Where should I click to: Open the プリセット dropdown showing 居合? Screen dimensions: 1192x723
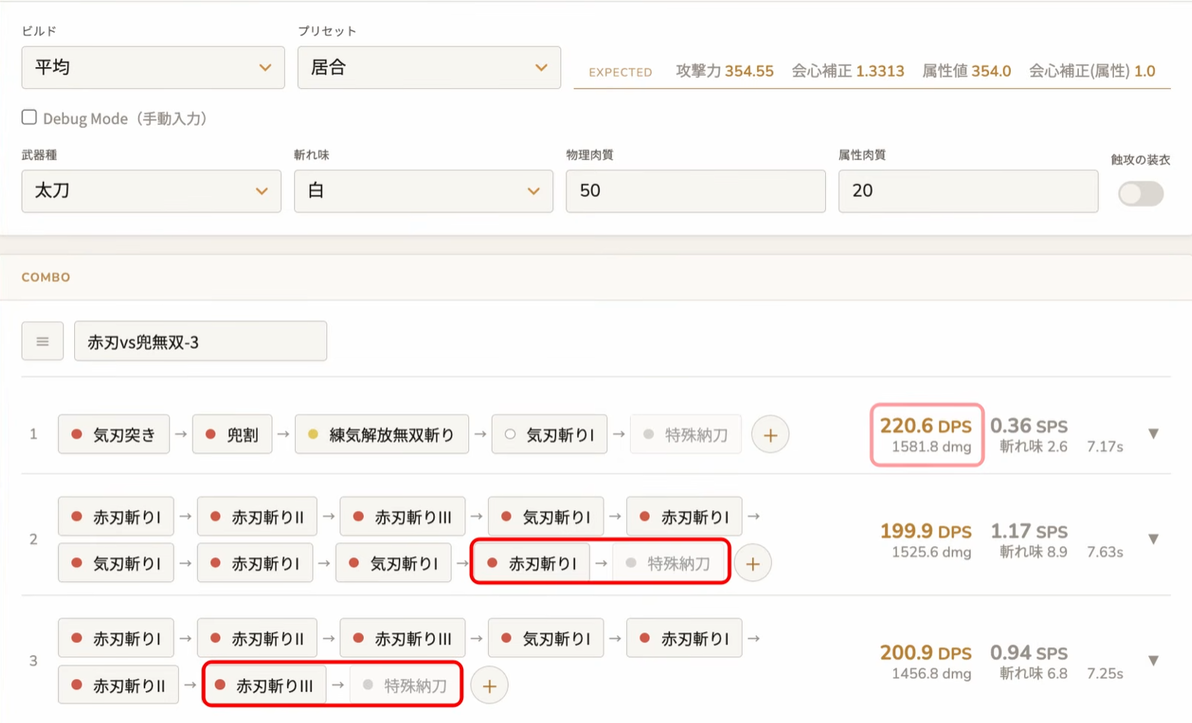click(x=429, y=68)
